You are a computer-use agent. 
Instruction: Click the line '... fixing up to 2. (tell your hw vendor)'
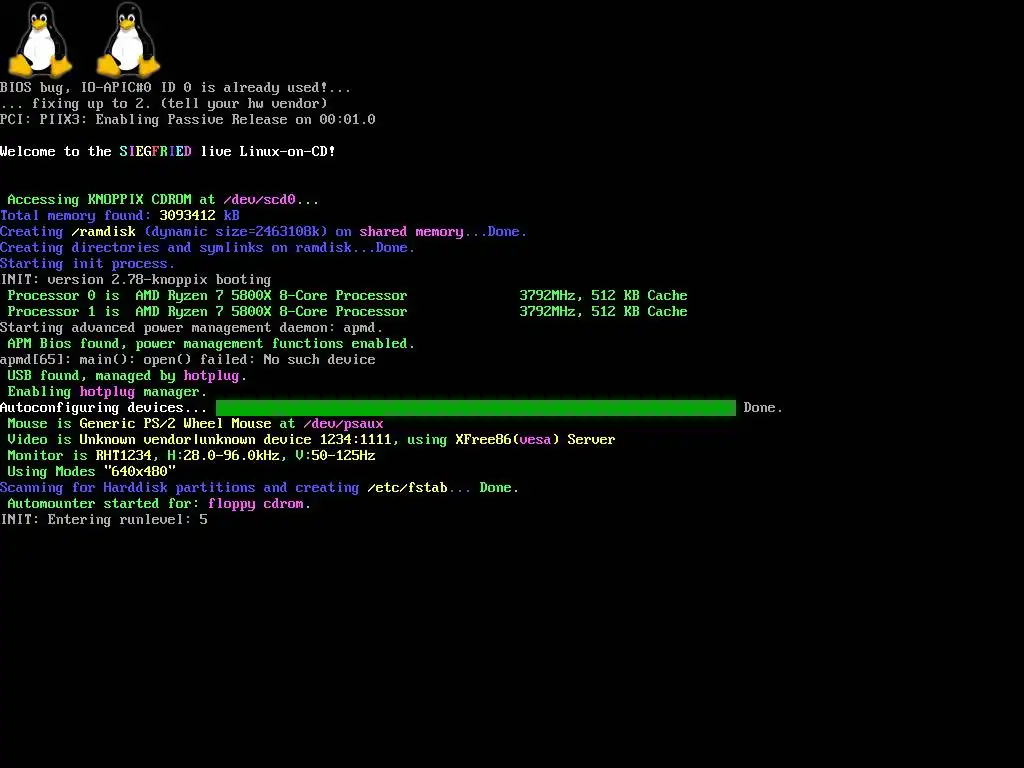[x=164, y=103]
